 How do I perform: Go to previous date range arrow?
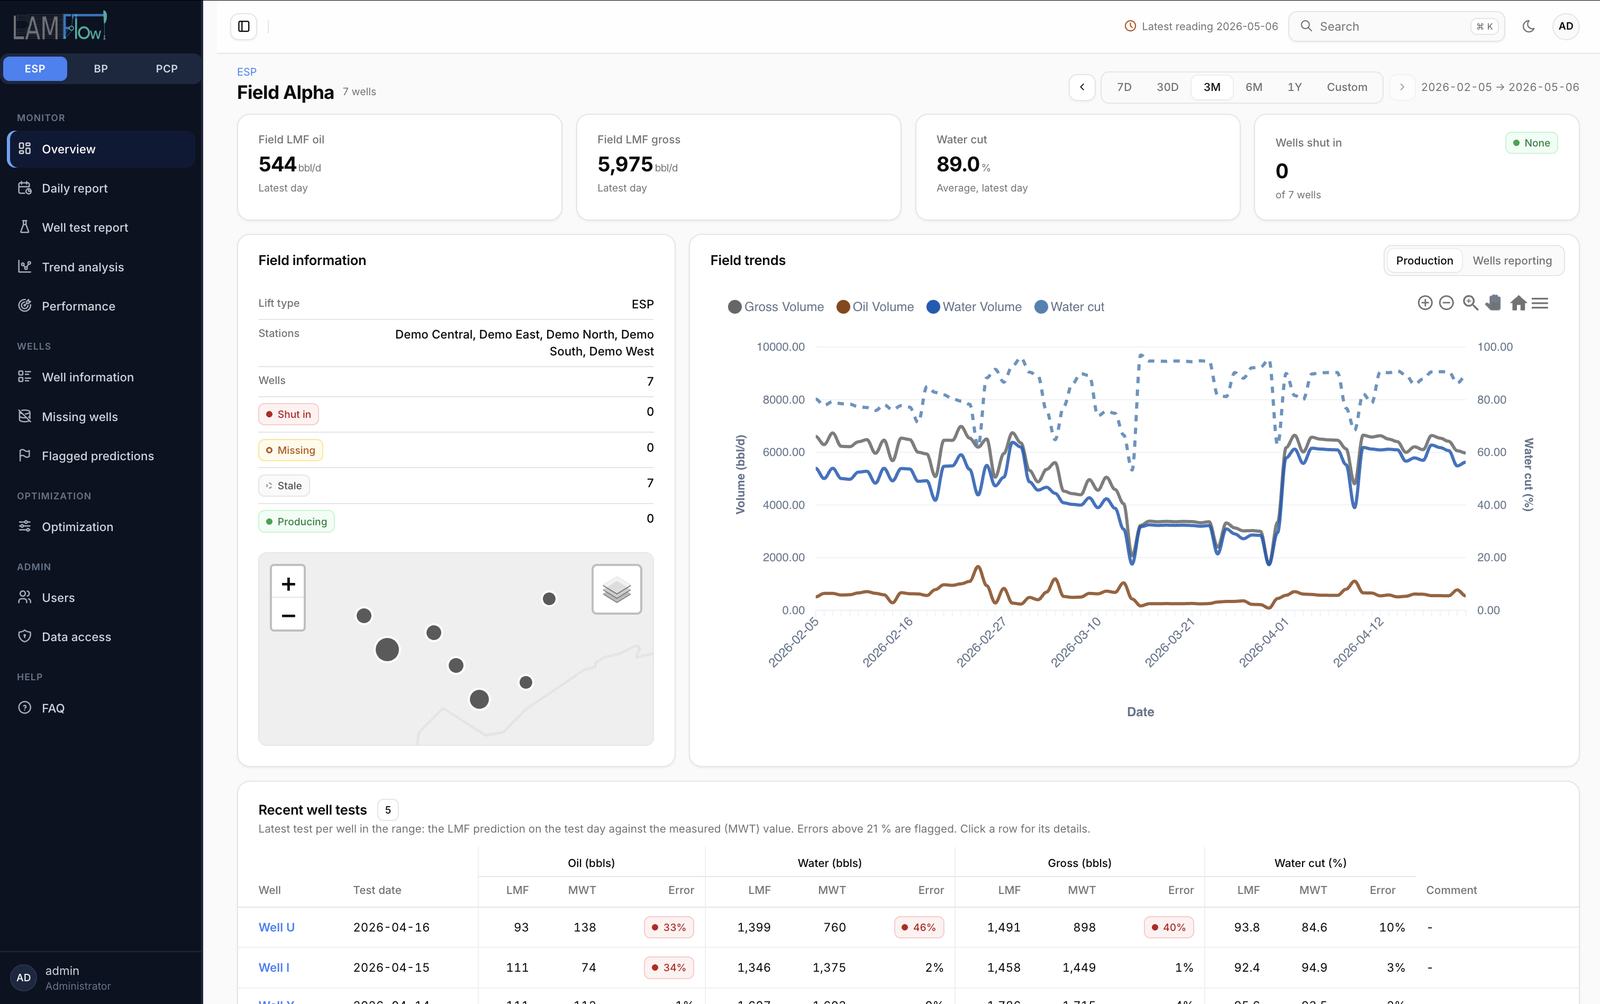[x=1082, y=87]
